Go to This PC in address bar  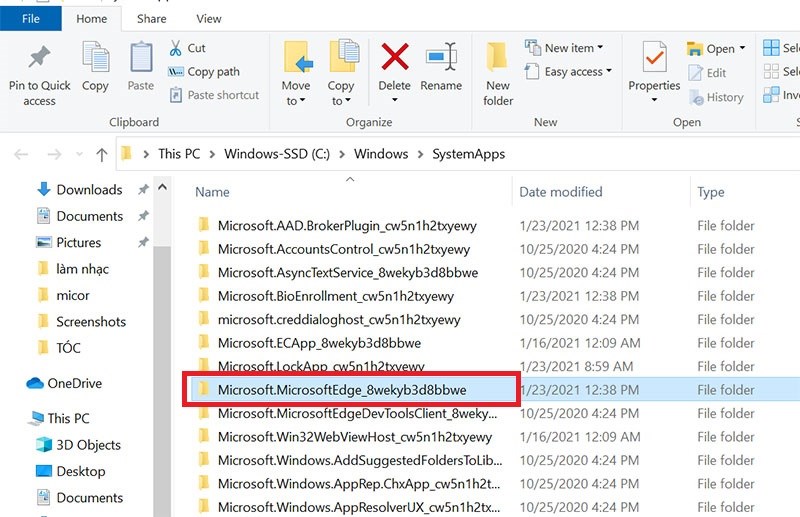tap(179, 154)
